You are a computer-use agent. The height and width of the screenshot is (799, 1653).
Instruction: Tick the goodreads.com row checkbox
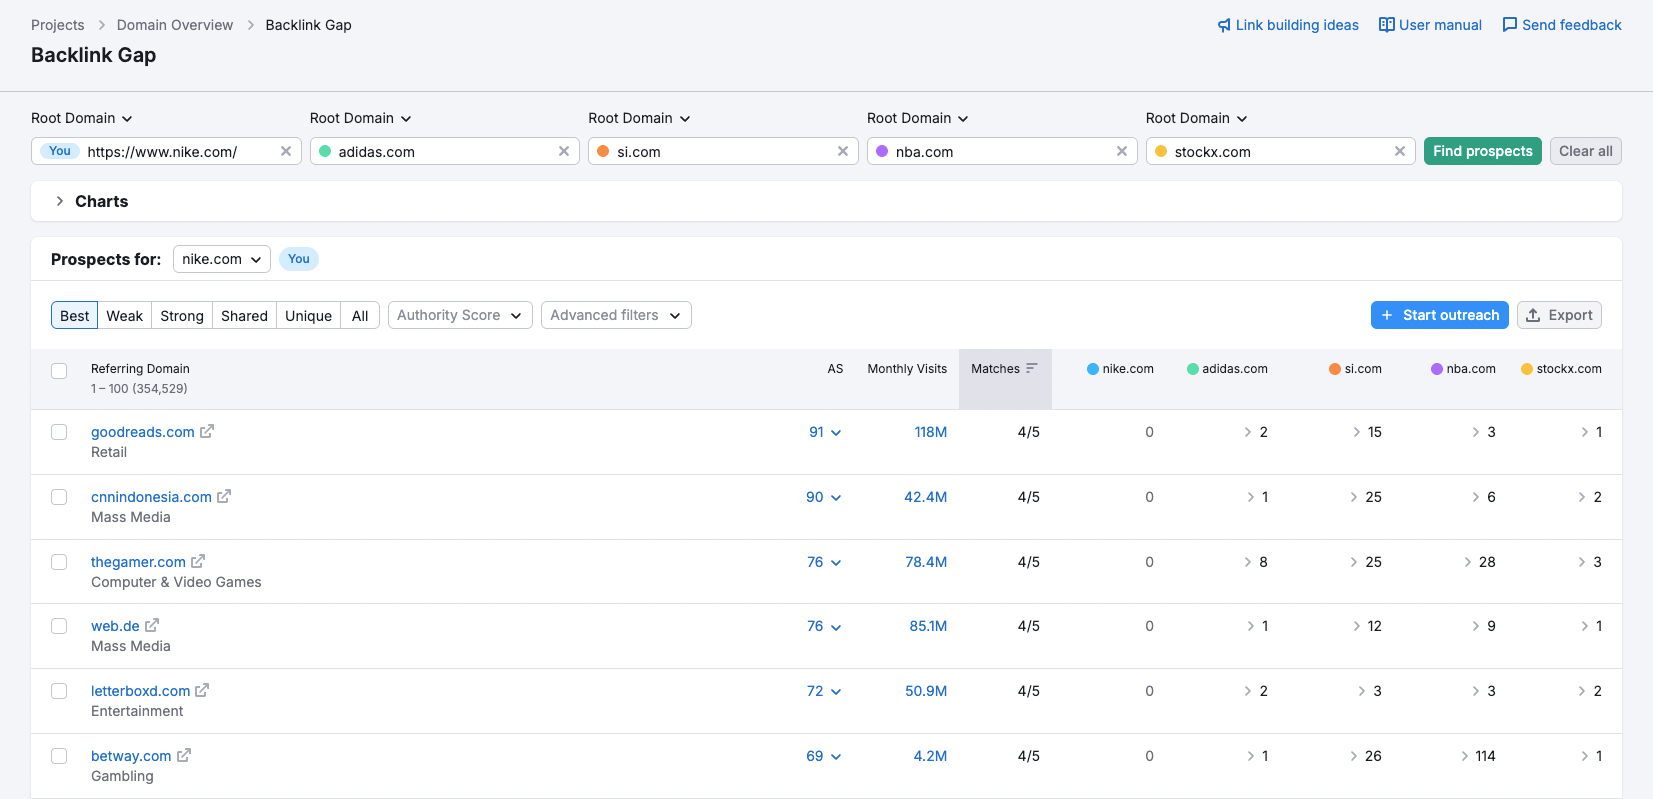coord(59,432)
